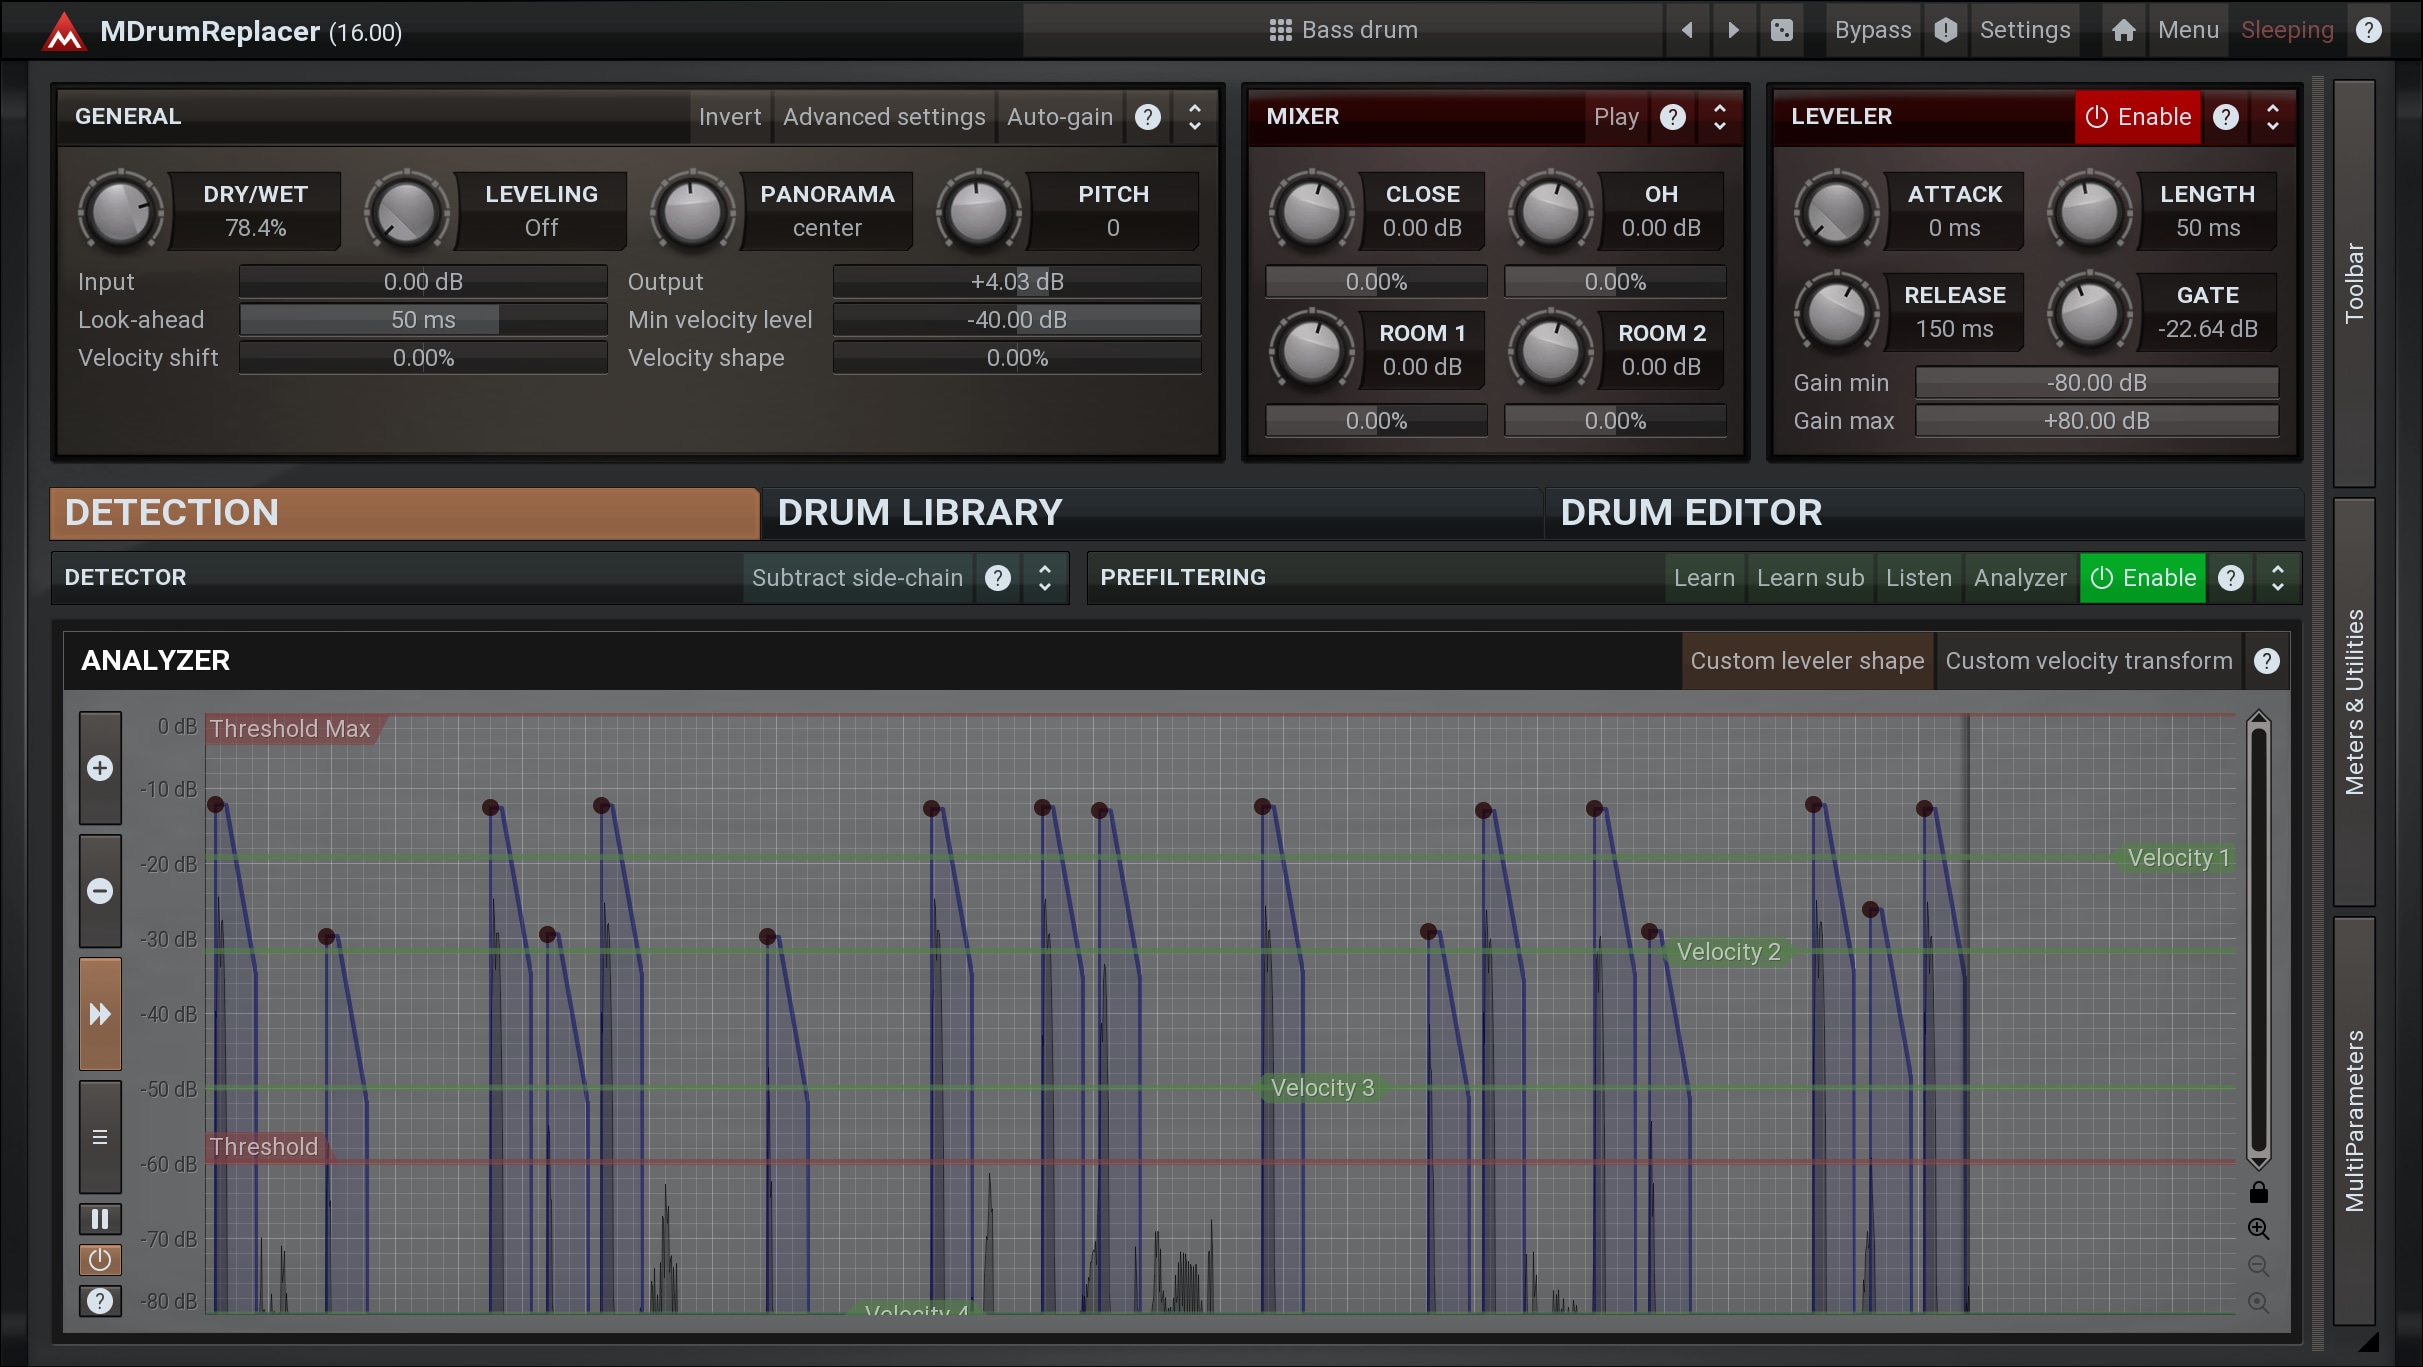Image resolution: width=2423 pixels, height=1367 pixels.
Task: Toggle Invert in General panel
Action: (x=729, y=117)
